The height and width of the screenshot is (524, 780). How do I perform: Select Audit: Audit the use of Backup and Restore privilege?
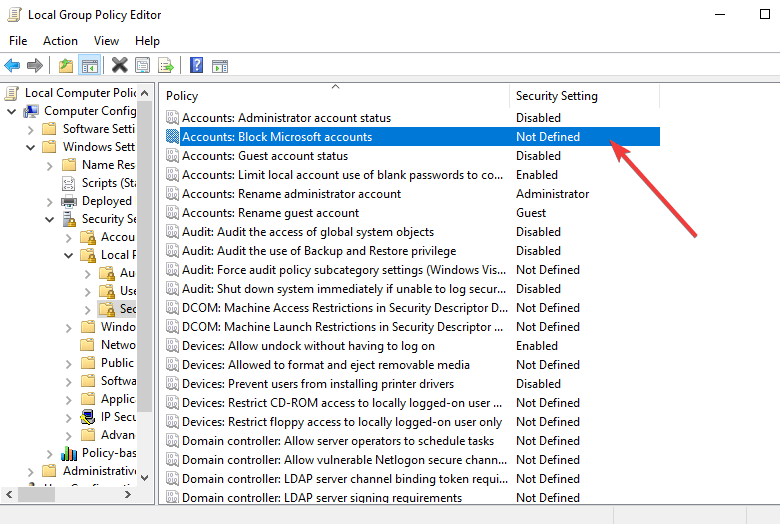click(412, 251)
